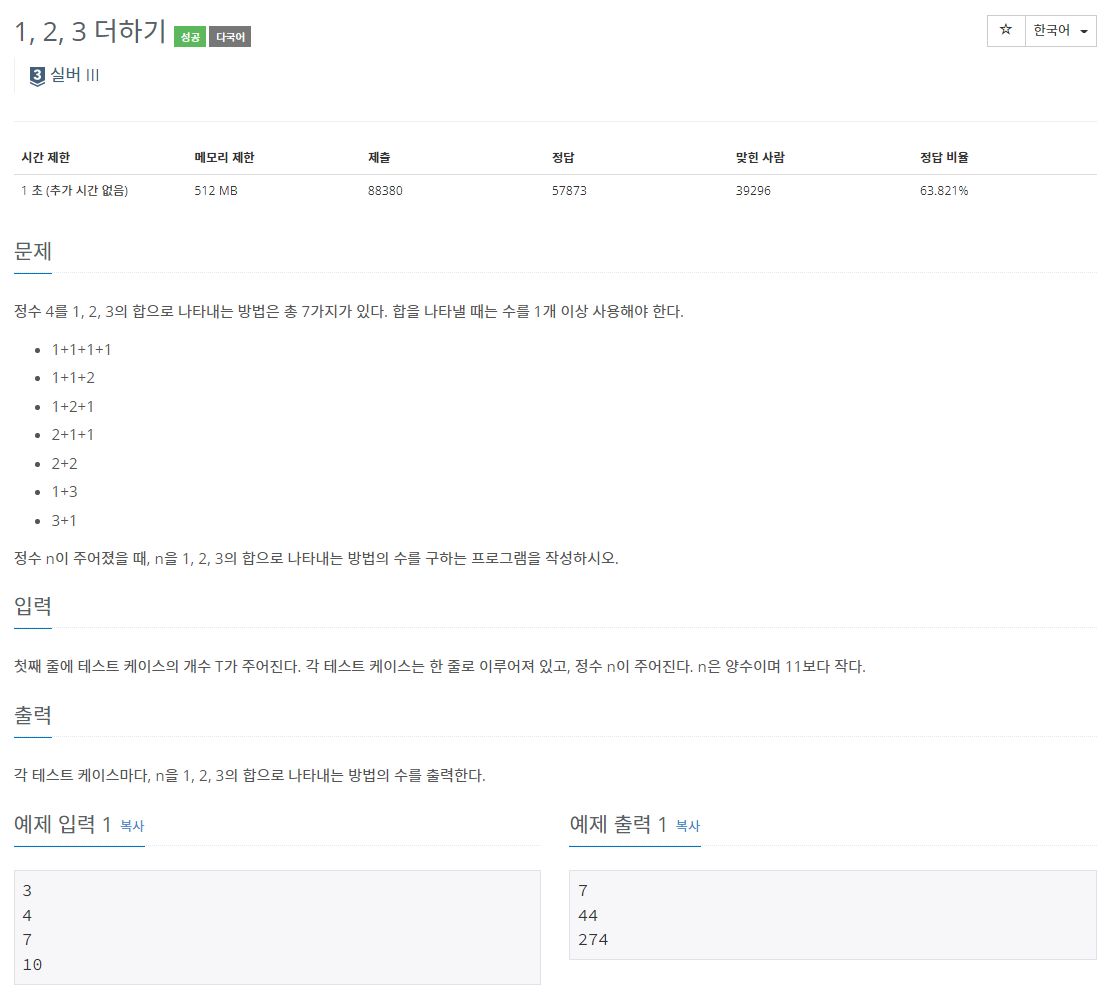Copy sample output using 복사 link
This screenshot has height=992, width=1108.
[x=688, y=825]
